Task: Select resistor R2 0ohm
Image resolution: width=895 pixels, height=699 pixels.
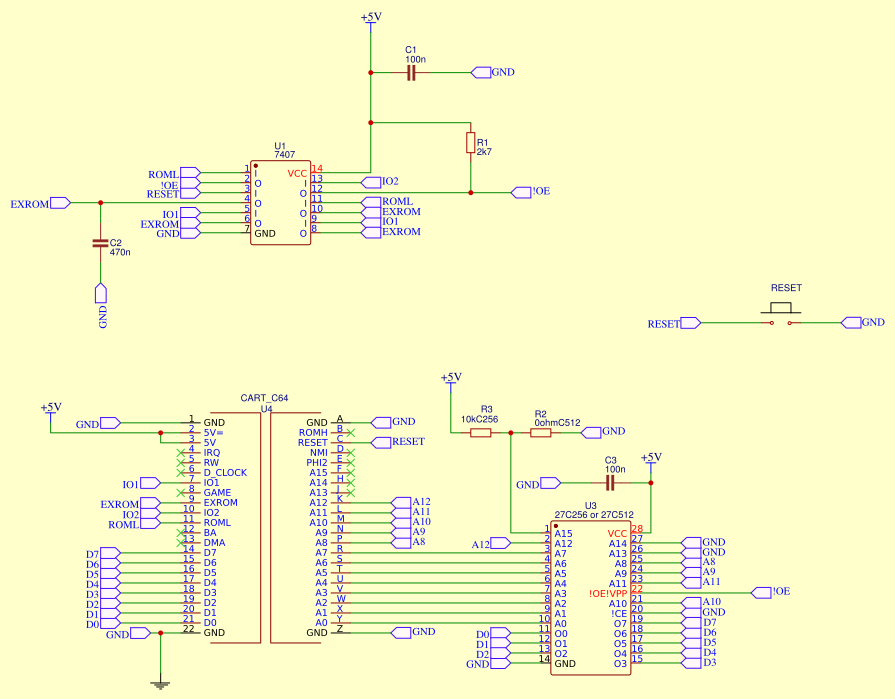Action: click(x=541, y=430)
